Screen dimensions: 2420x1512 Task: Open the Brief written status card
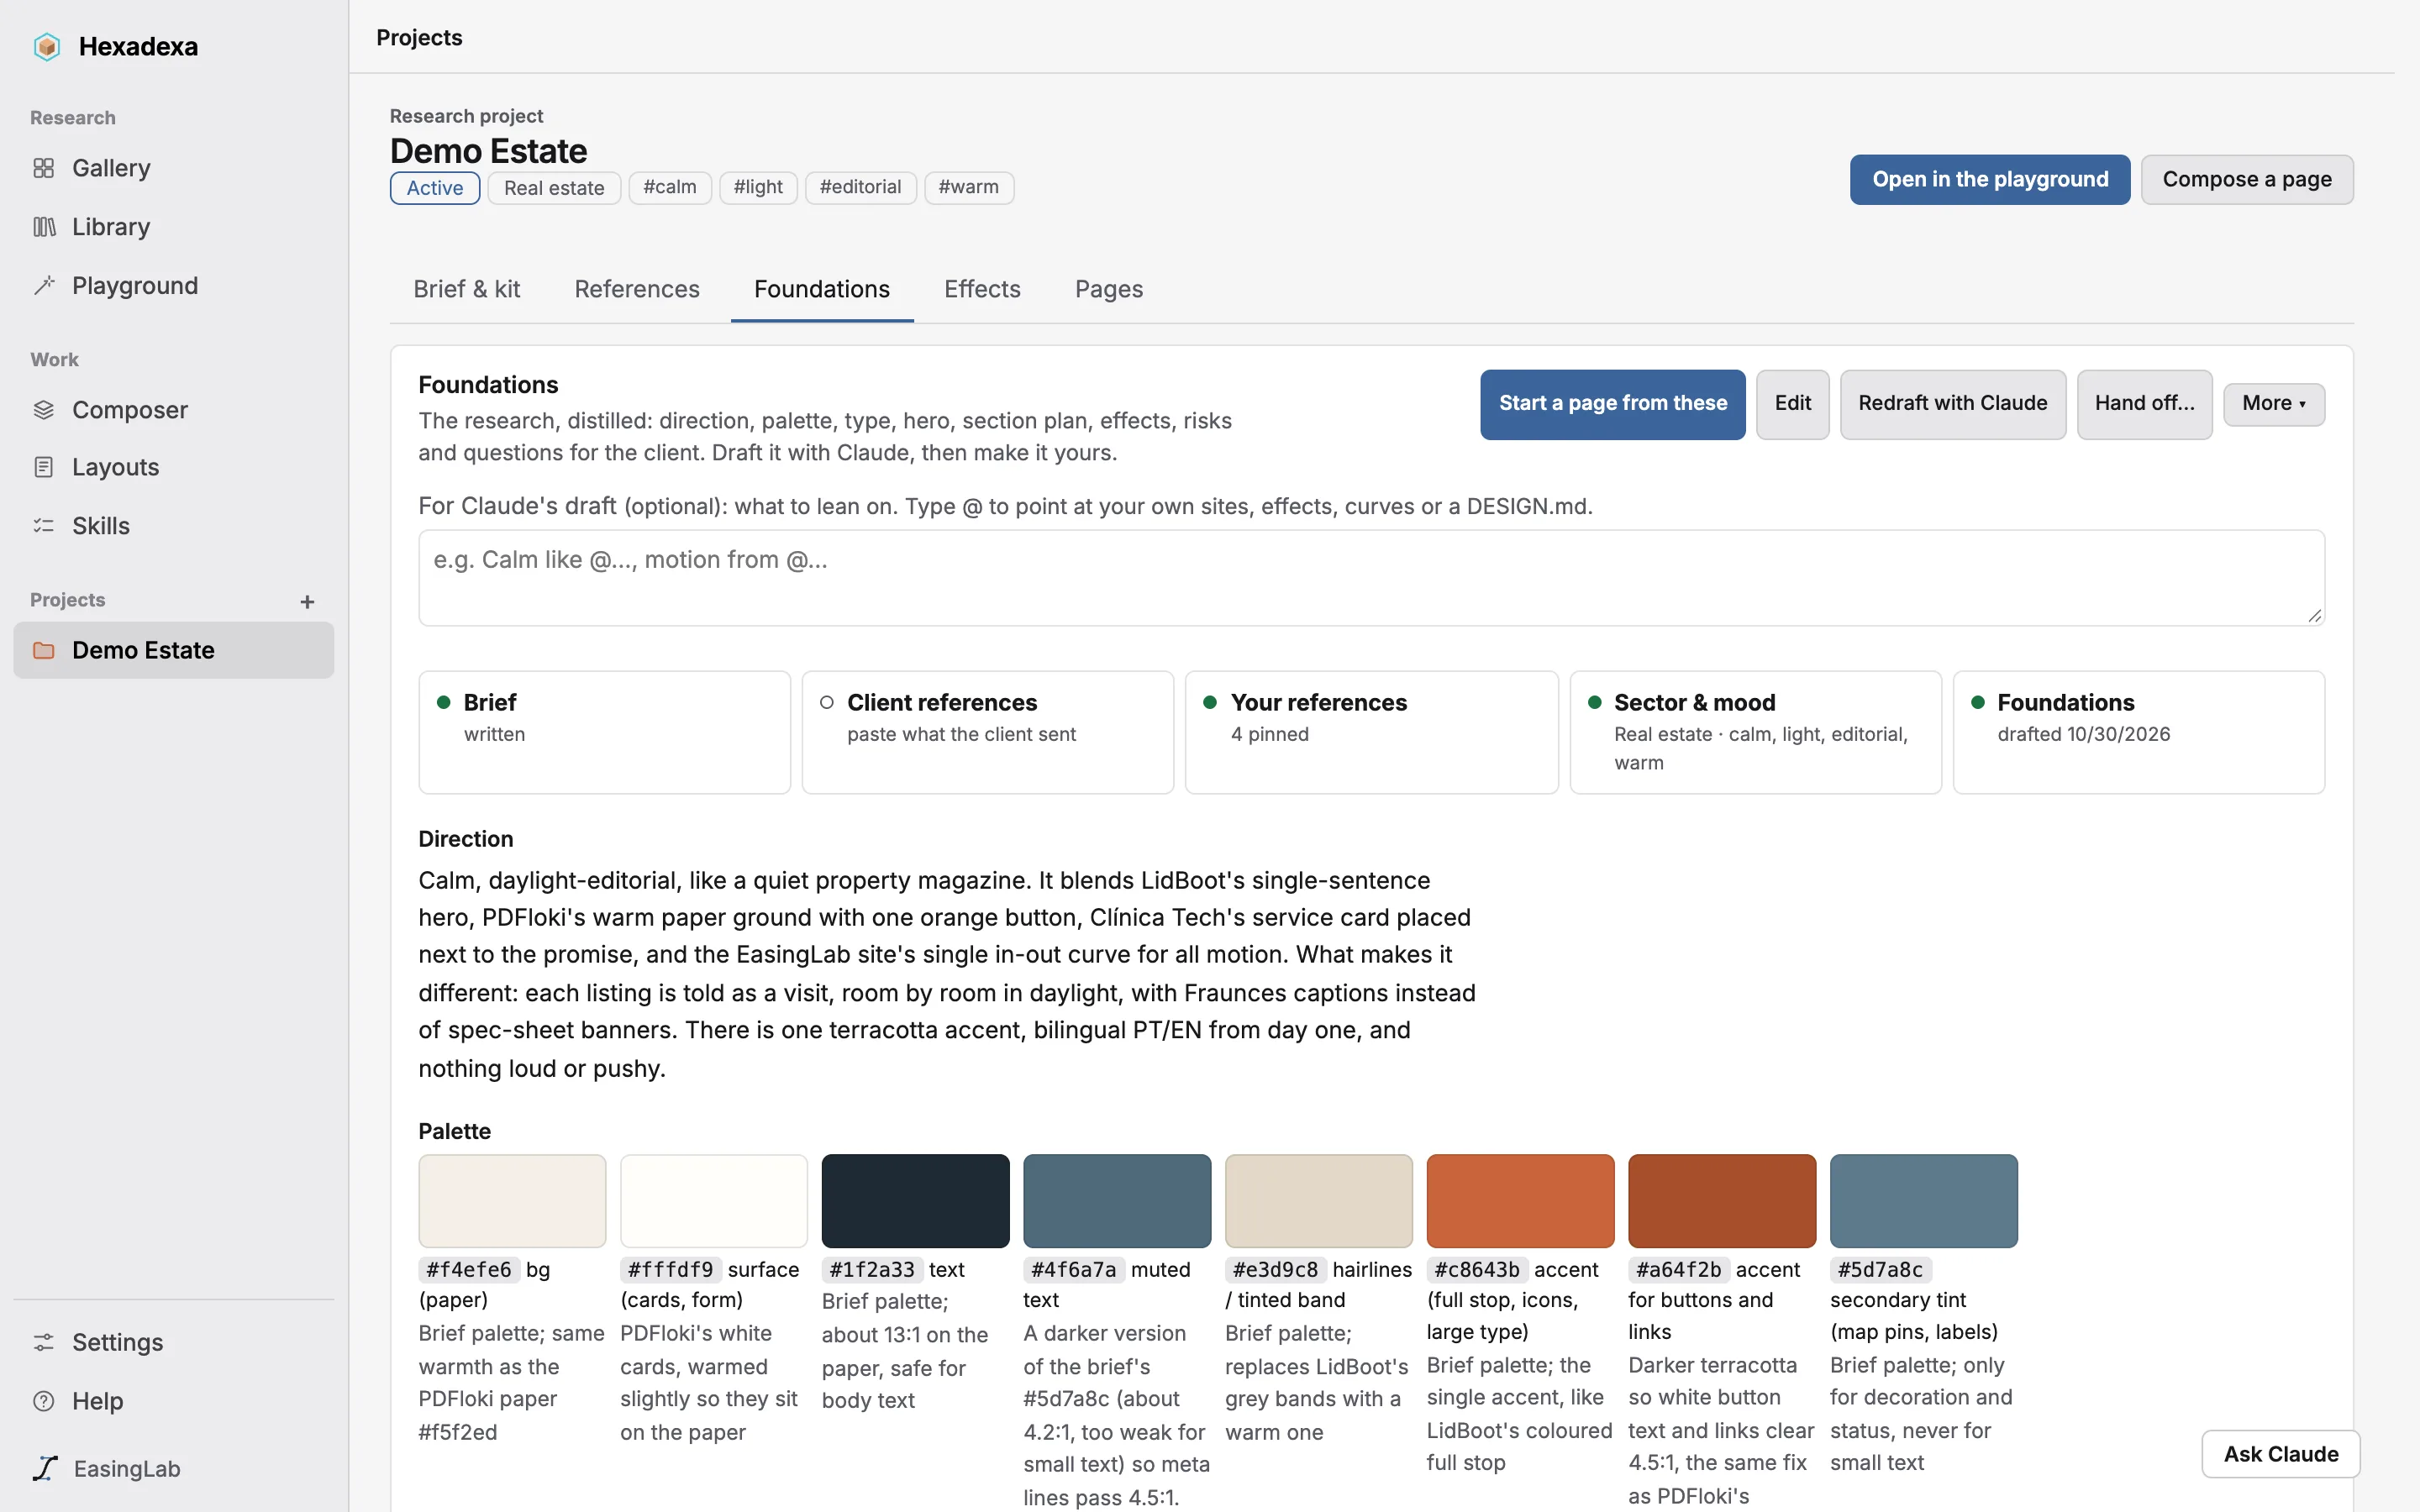pyautogui.click(x=604, y=732)
